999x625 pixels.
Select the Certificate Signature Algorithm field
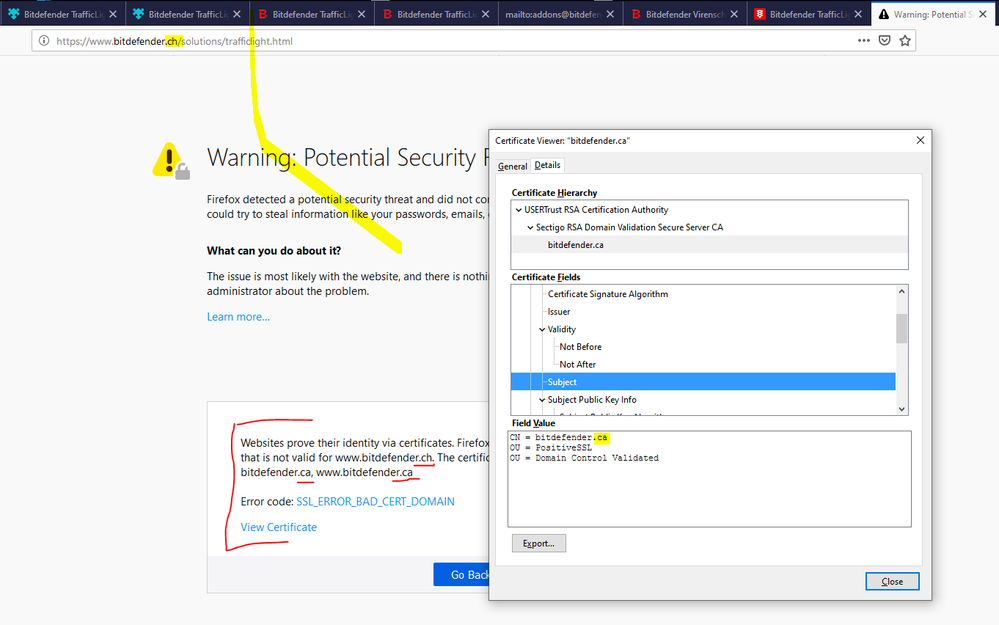tap(608, 294)
